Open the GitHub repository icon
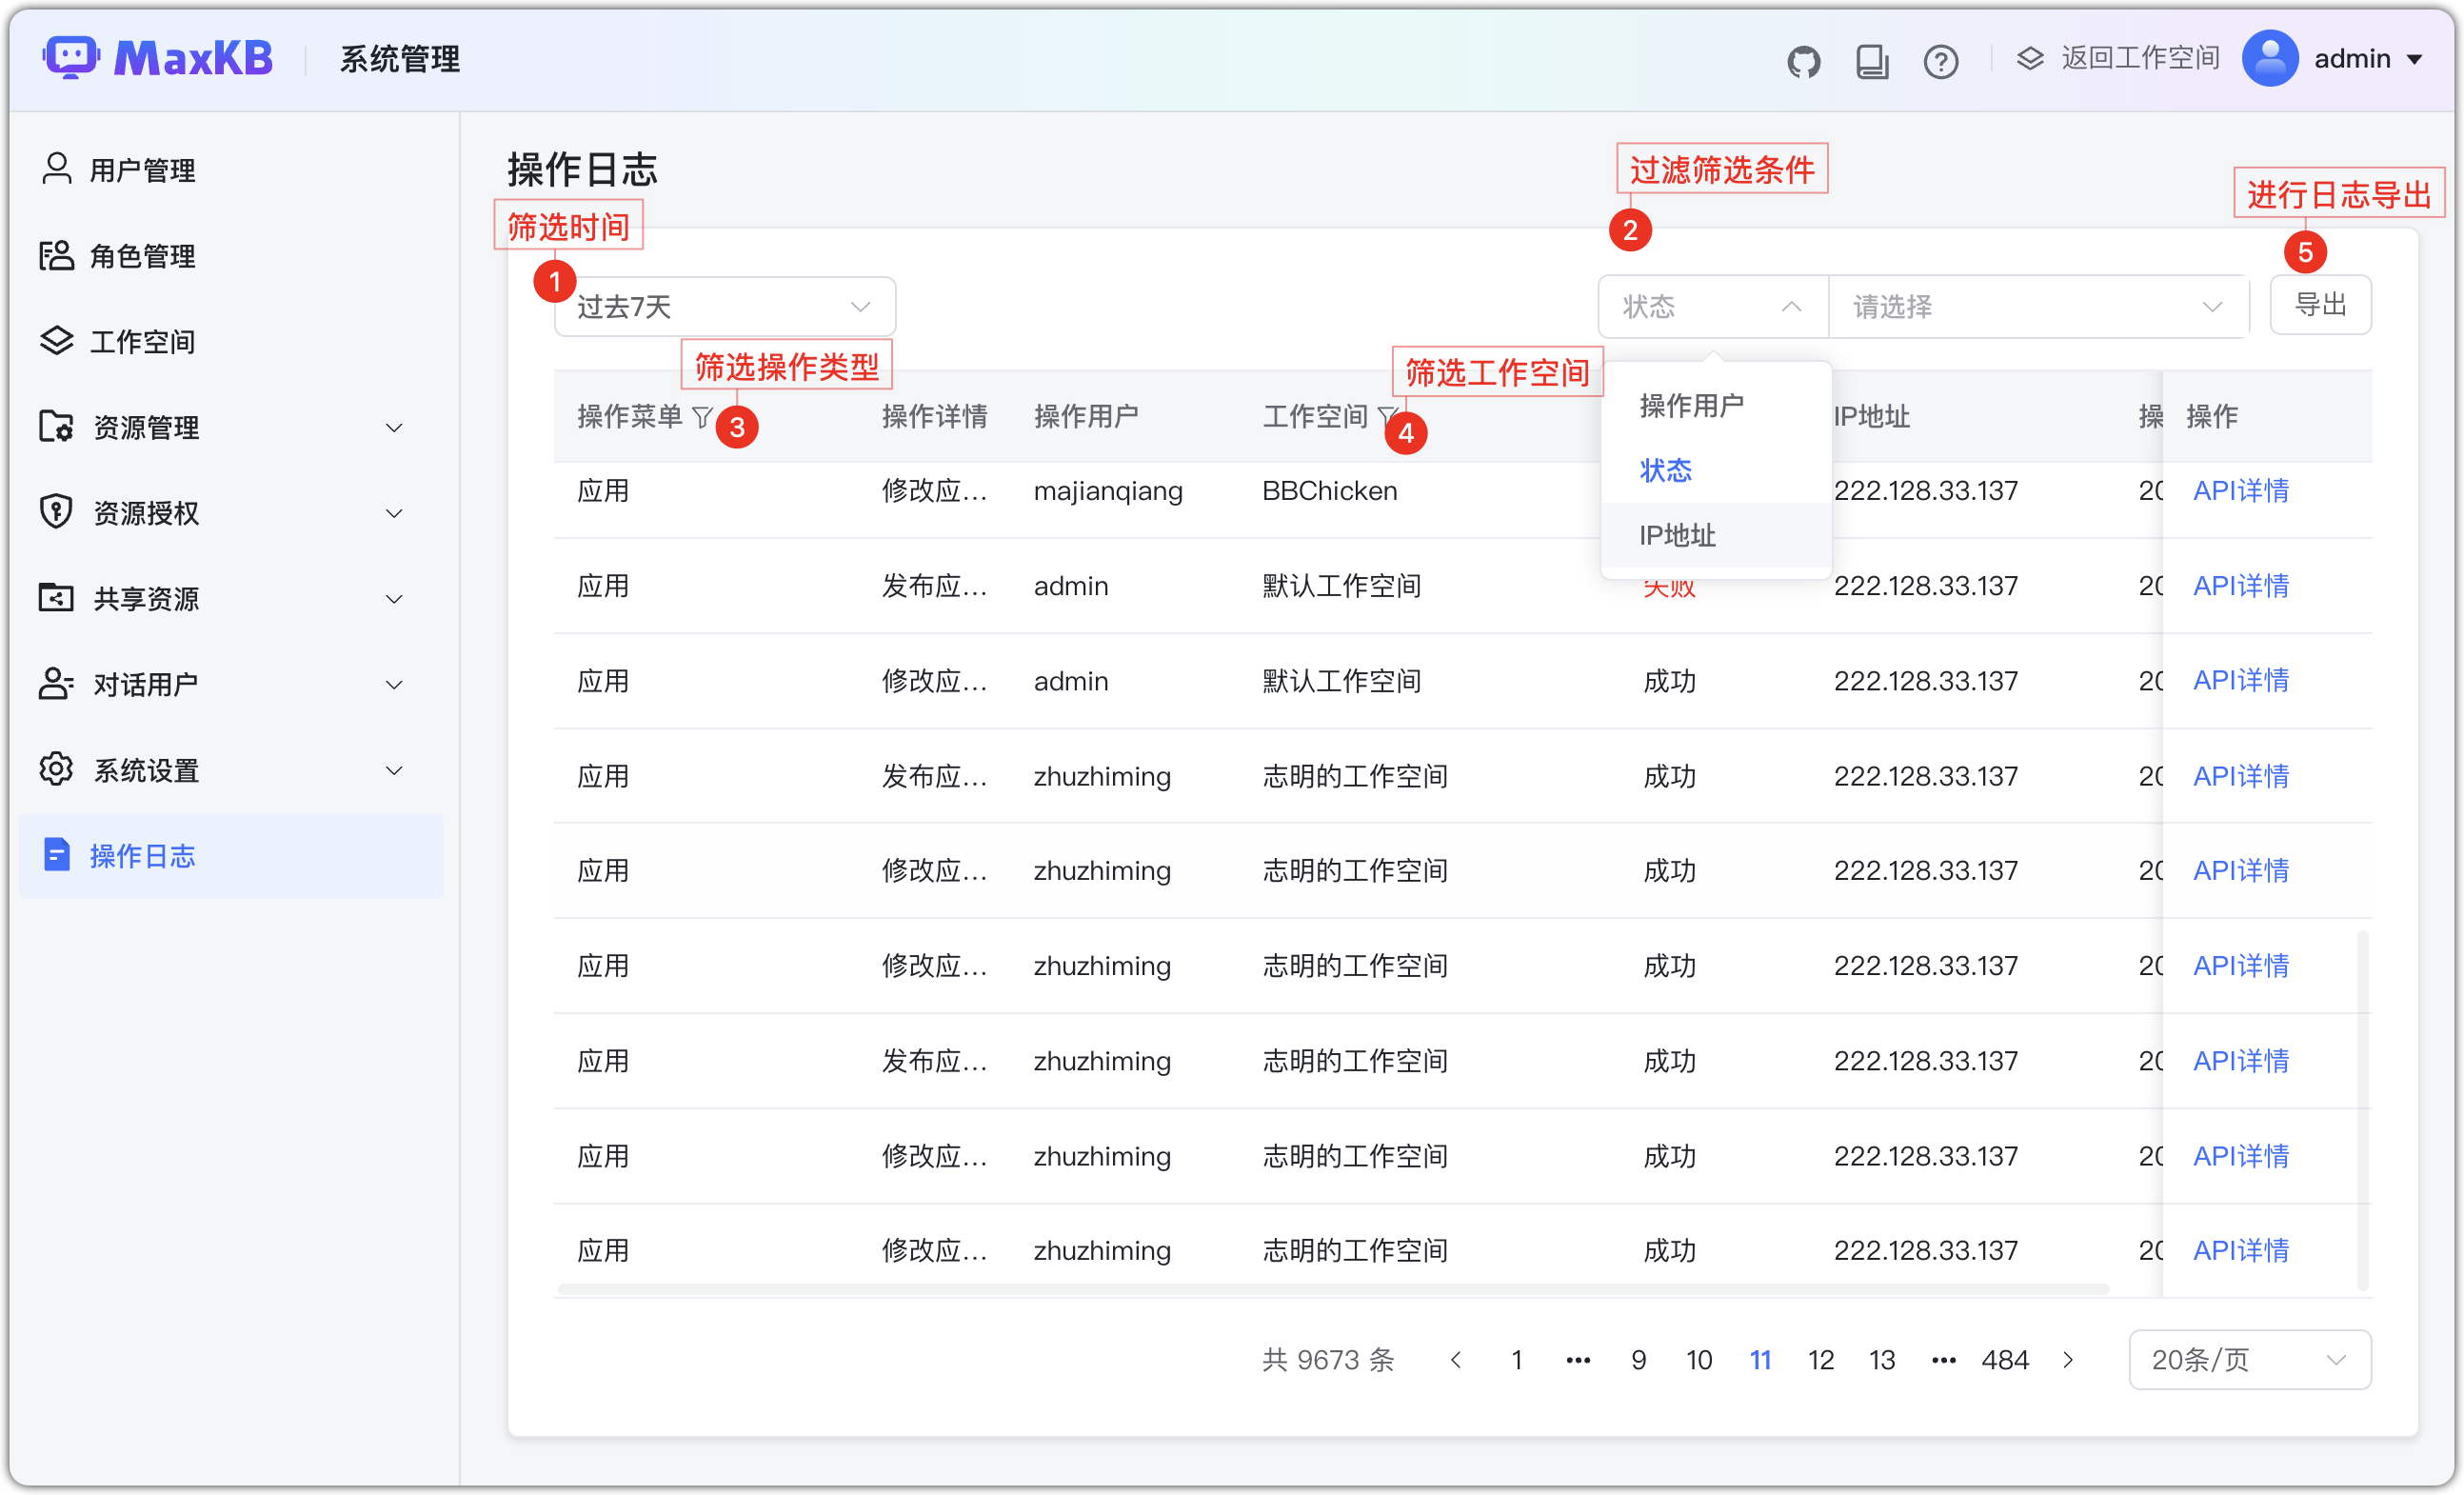 1803,61
